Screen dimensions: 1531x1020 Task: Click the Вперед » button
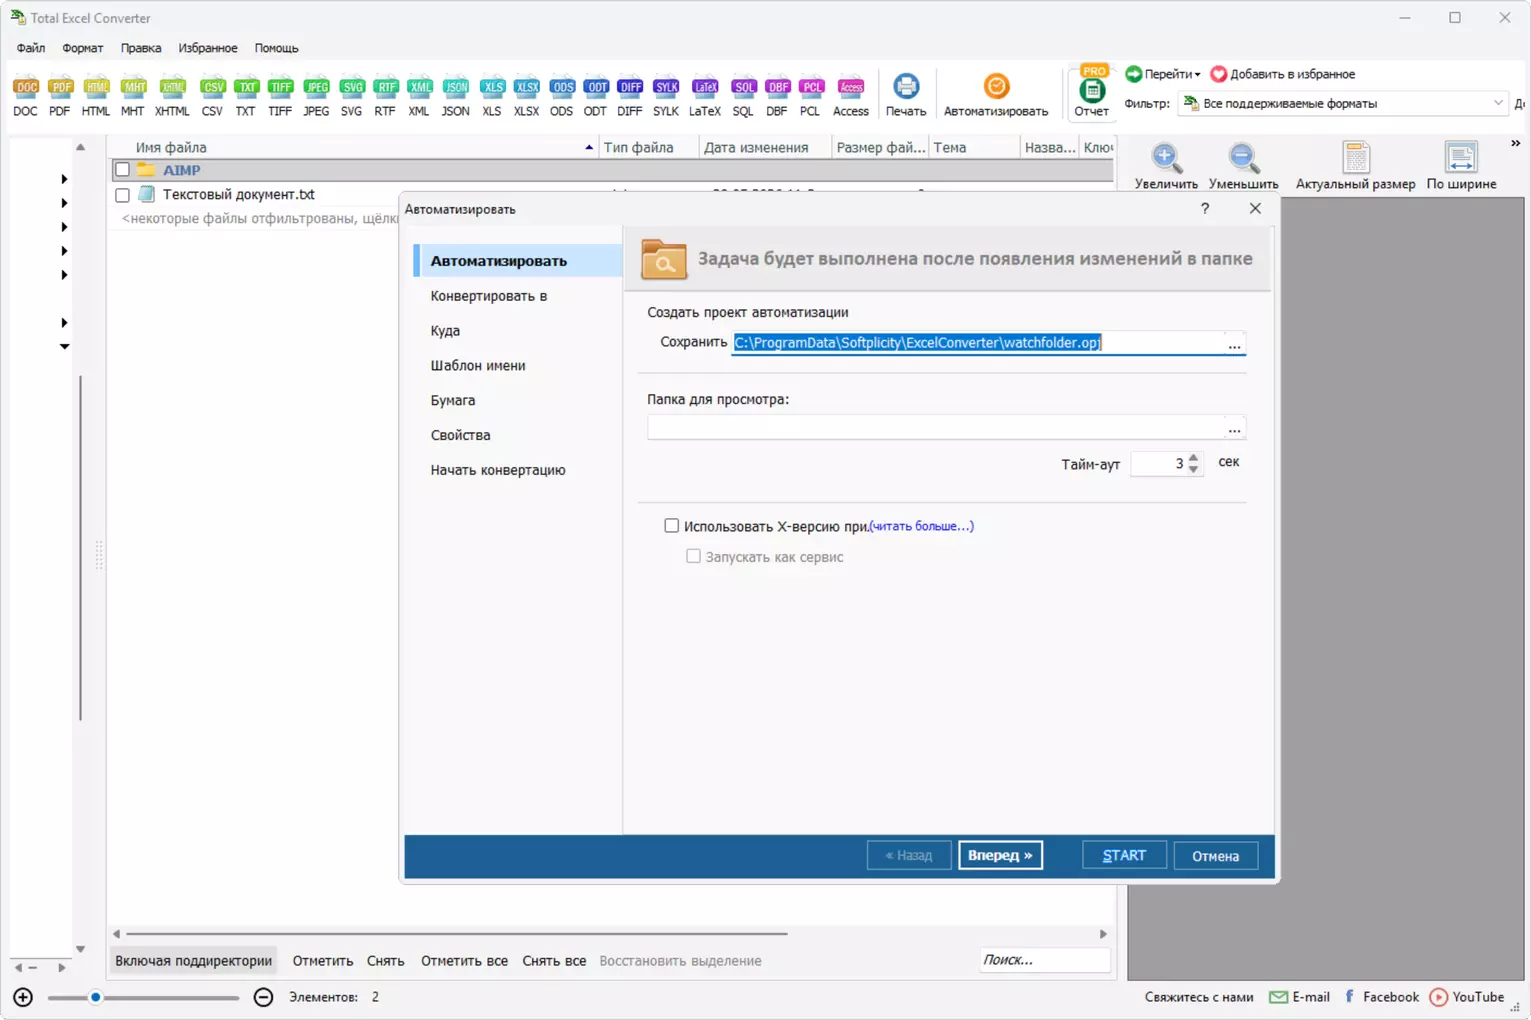tap(1000, 855)
